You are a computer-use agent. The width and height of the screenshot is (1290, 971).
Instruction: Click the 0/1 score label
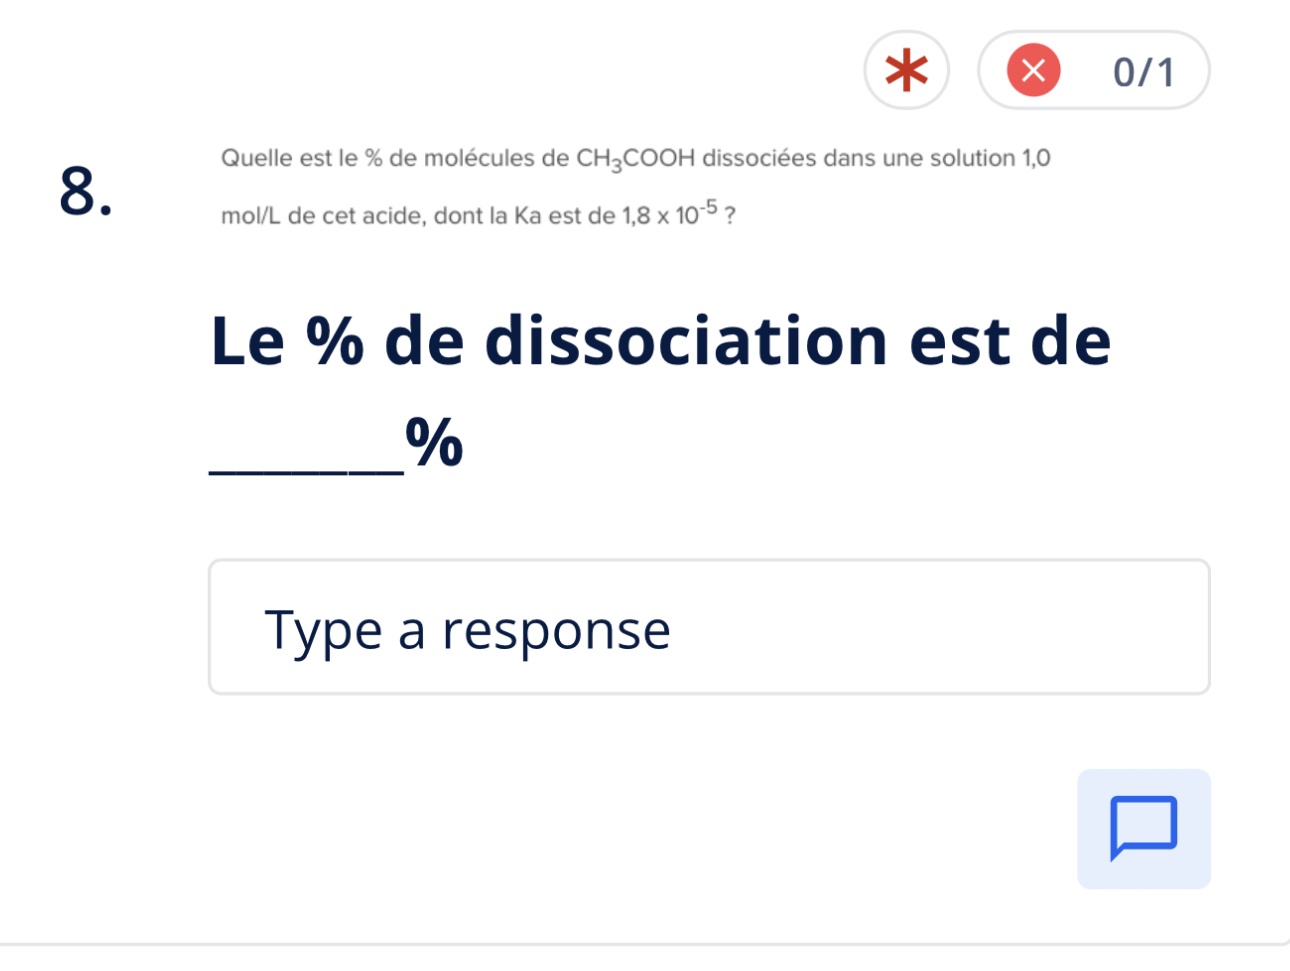tap(1143, 72)
